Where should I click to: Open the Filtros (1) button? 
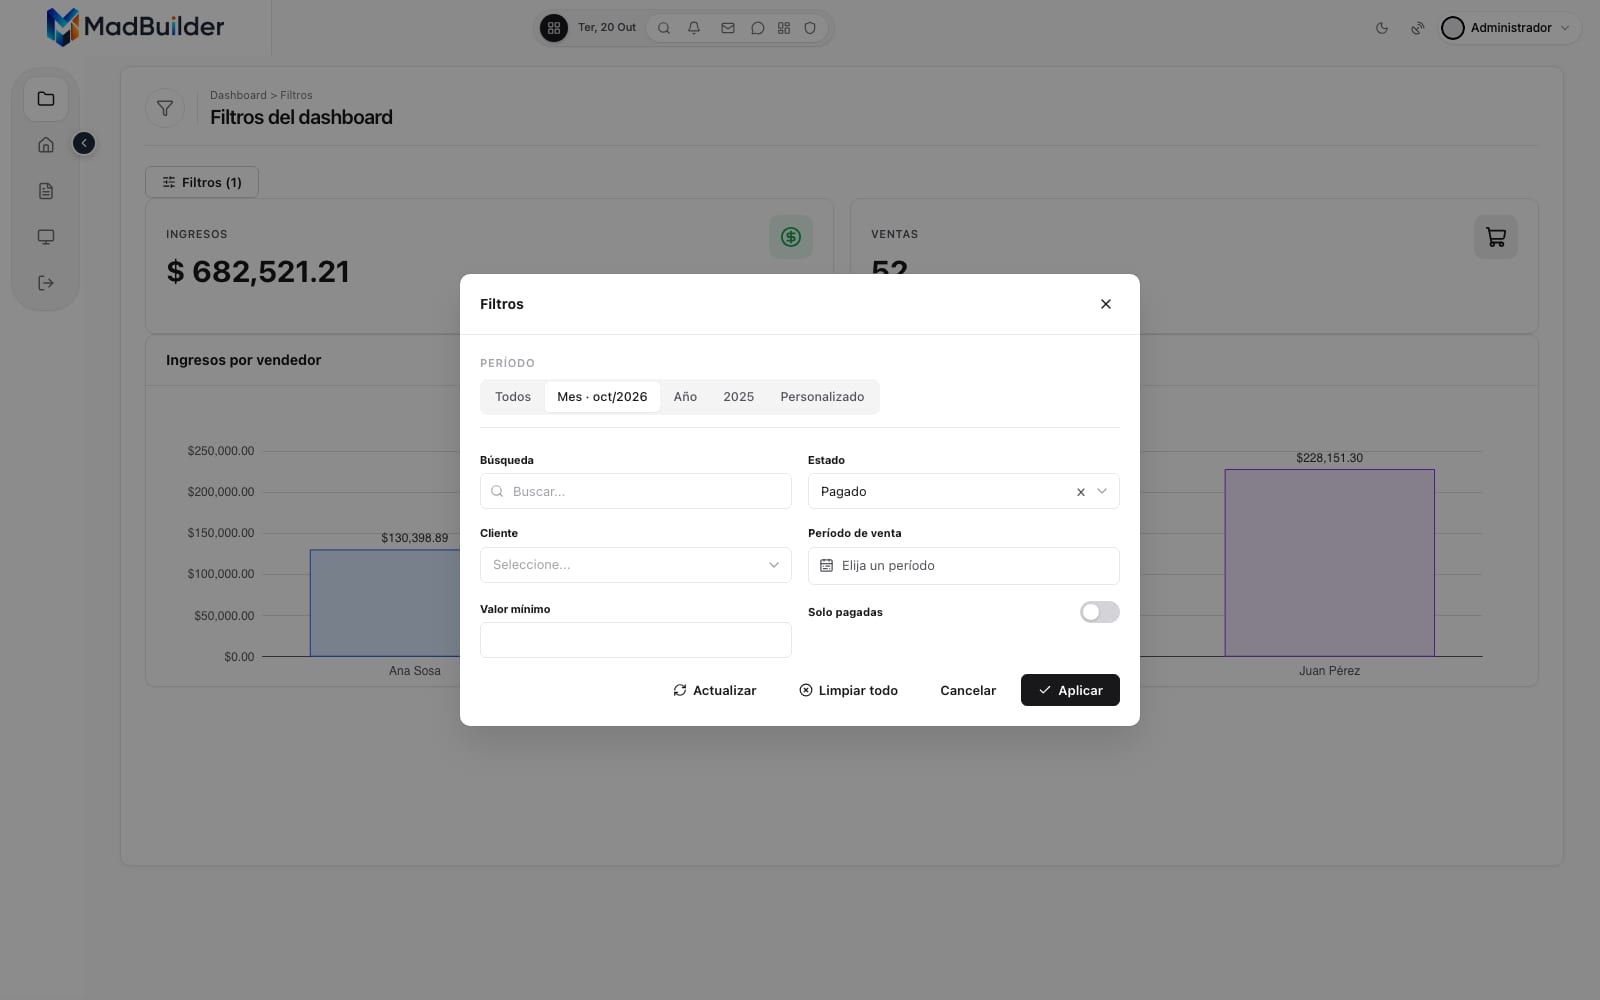pos(202,182)
